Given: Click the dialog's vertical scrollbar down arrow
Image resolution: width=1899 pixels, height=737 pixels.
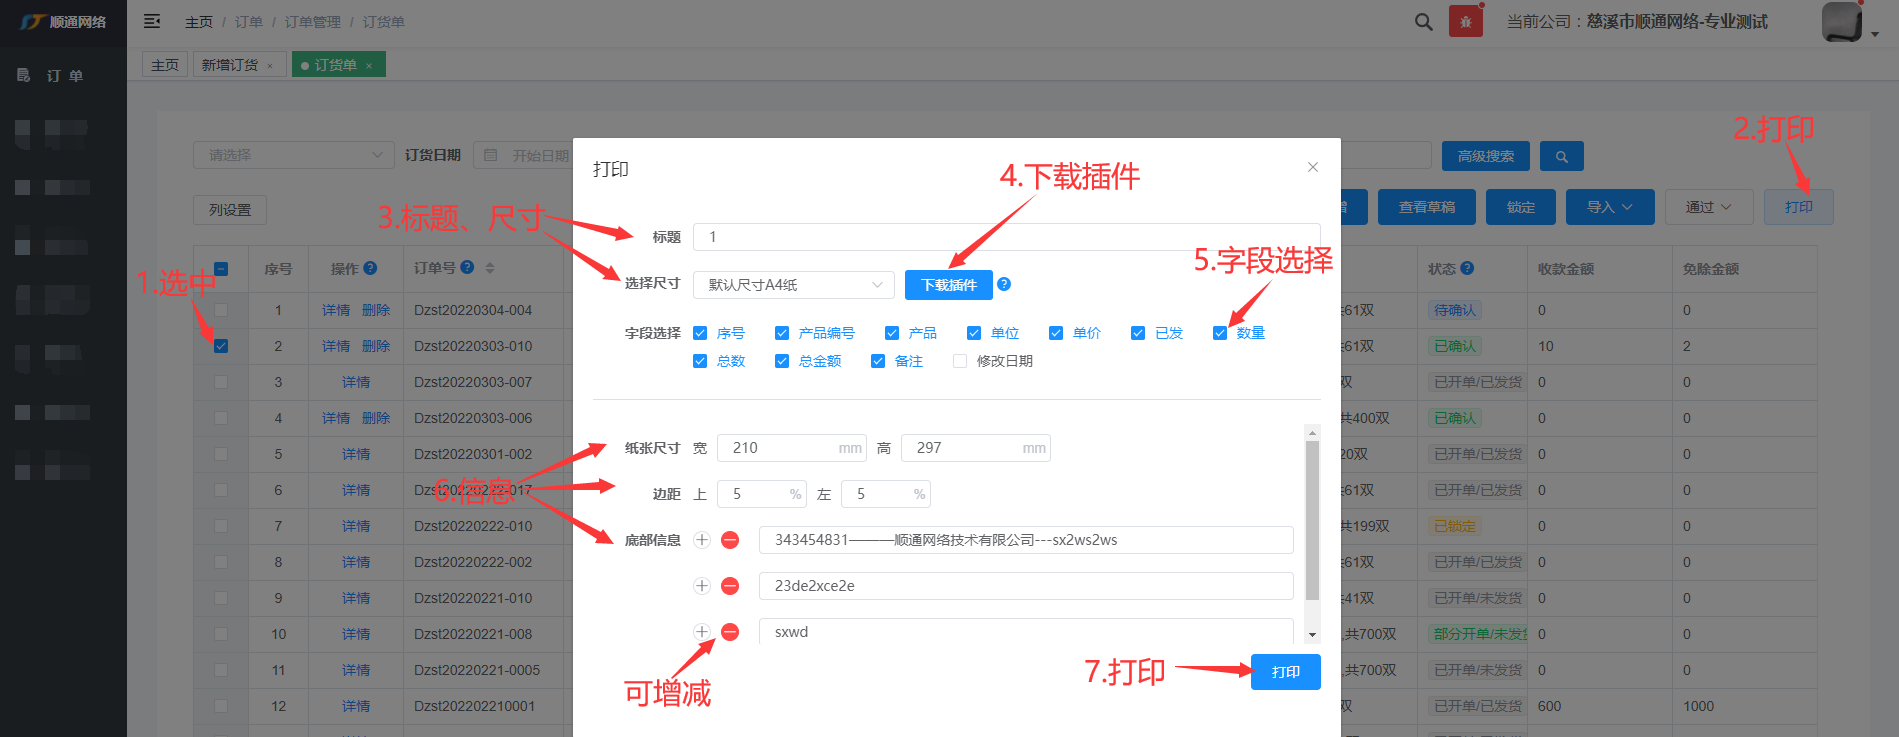Looking at the screenshot, I should [1312, 635].
